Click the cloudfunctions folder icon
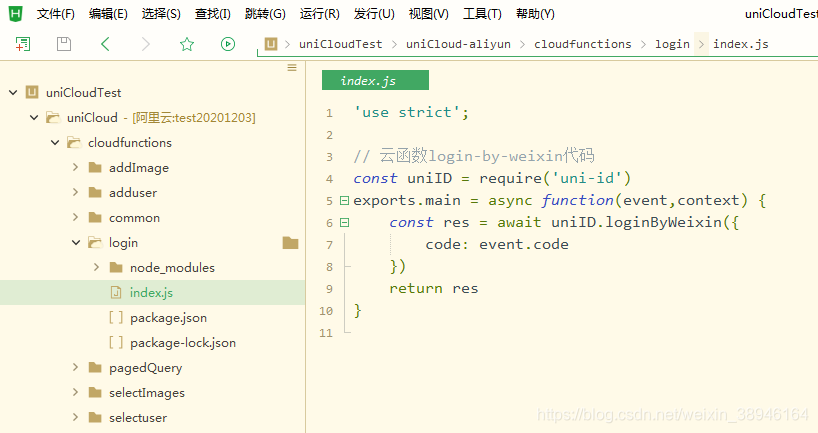818x433 pixels. point(74,142)
